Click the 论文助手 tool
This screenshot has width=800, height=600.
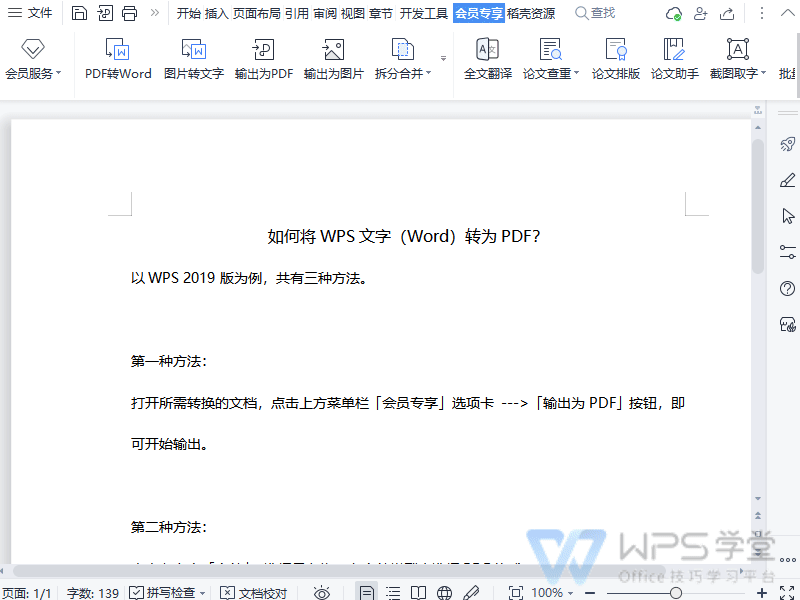(x=674, y=59)
